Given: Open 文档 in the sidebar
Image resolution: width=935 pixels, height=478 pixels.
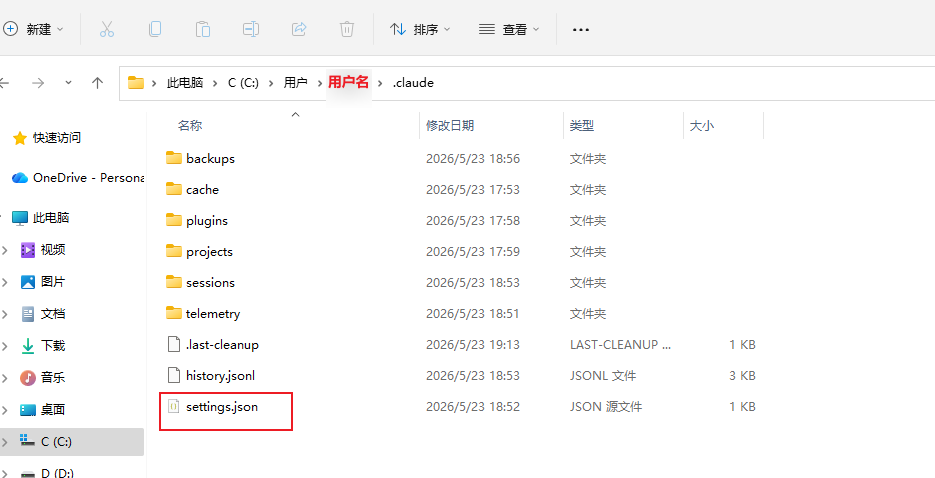Looking at the screenshot, I should [x=43, y=314].
